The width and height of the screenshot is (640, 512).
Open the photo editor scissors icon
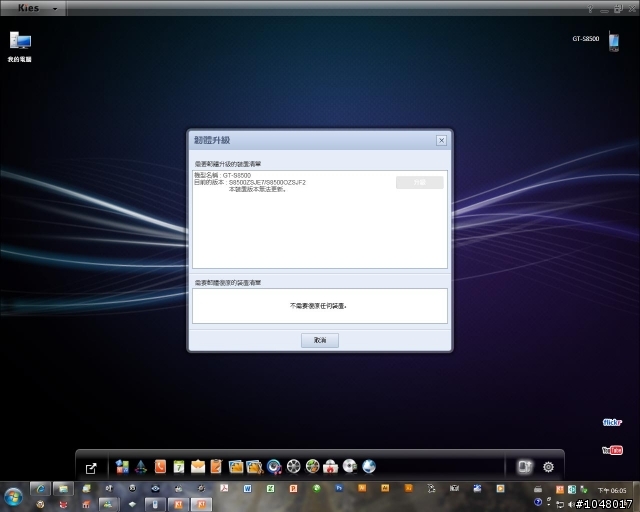[x=255, y=466]
